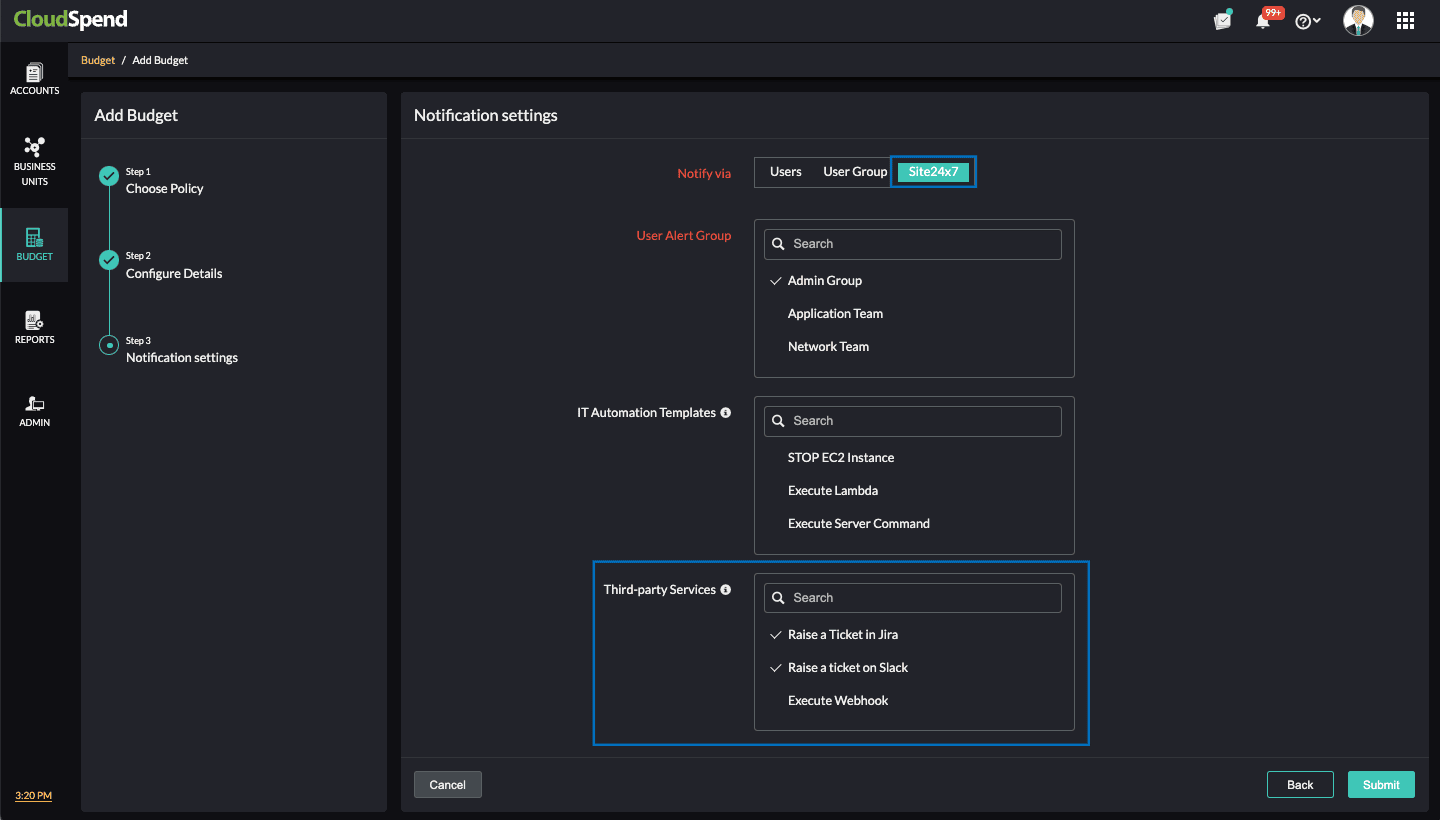Click the User Alert Group search icon

[779, 244]
